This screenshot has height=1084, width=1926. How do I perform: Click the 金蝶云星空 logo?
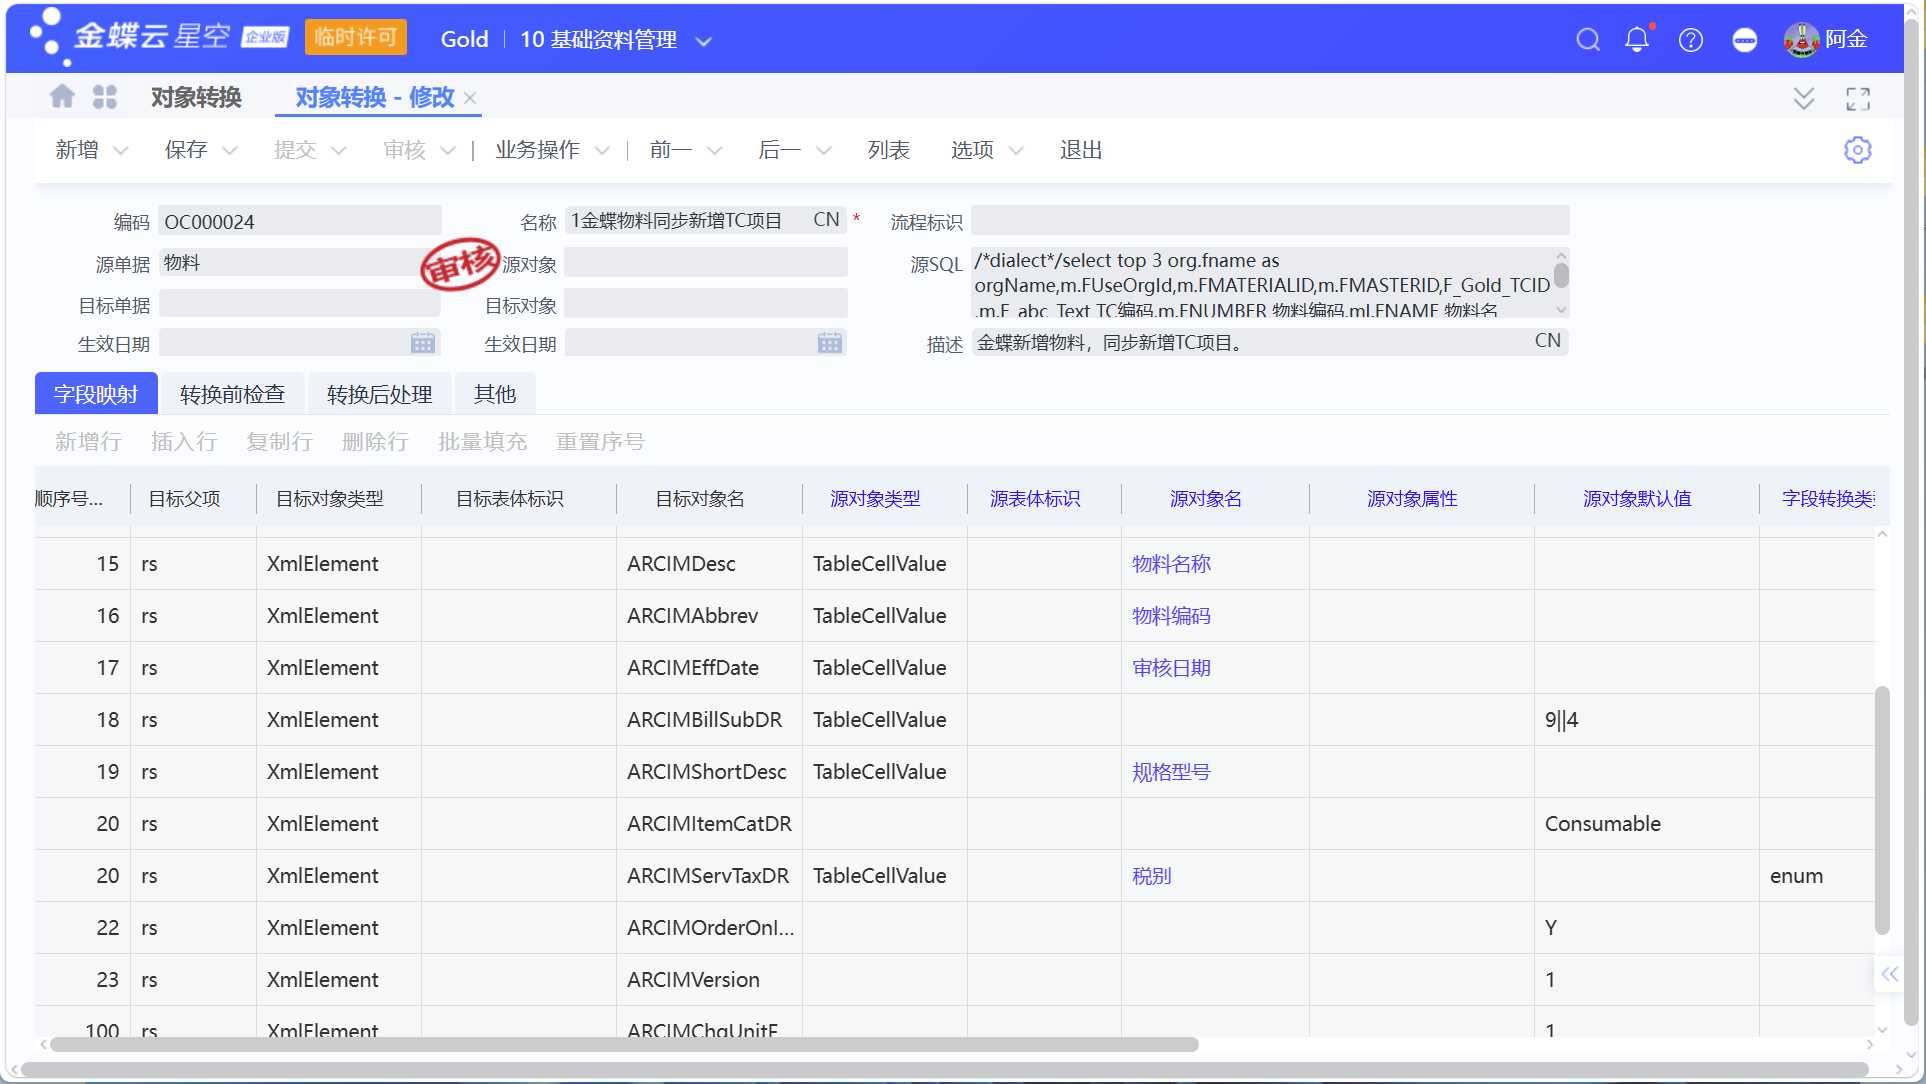click(x=160, y=37)
